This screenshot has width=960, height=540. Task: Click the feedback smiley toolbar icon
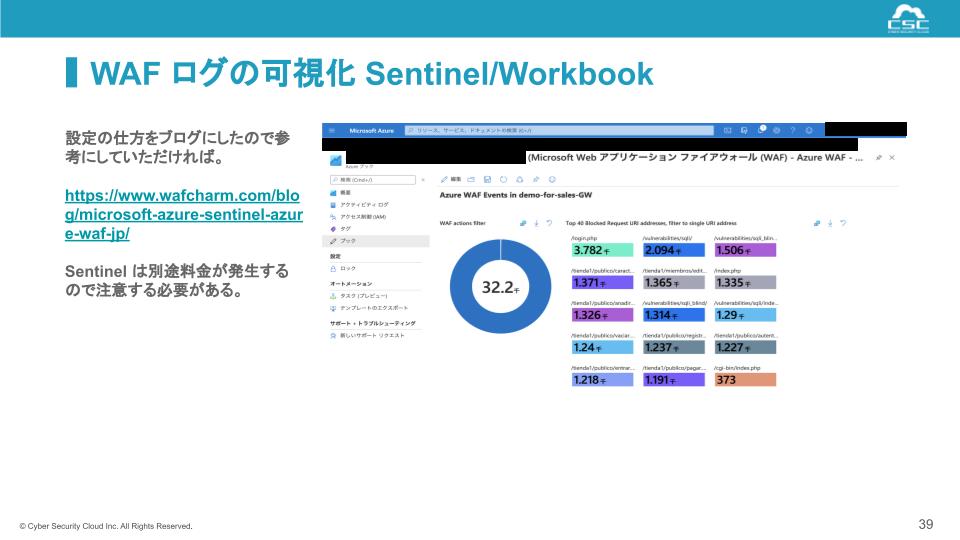[x=552, y=179]
